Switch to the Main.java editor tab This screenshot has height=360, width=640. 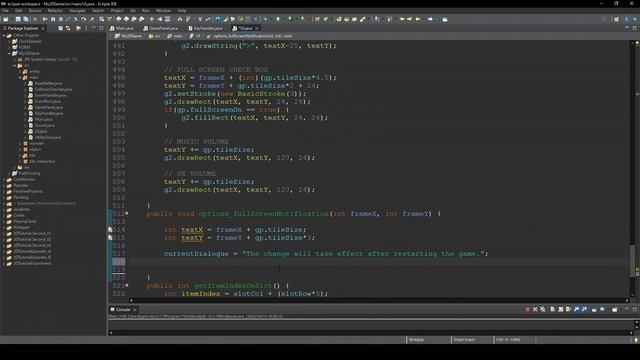point(122,28)
